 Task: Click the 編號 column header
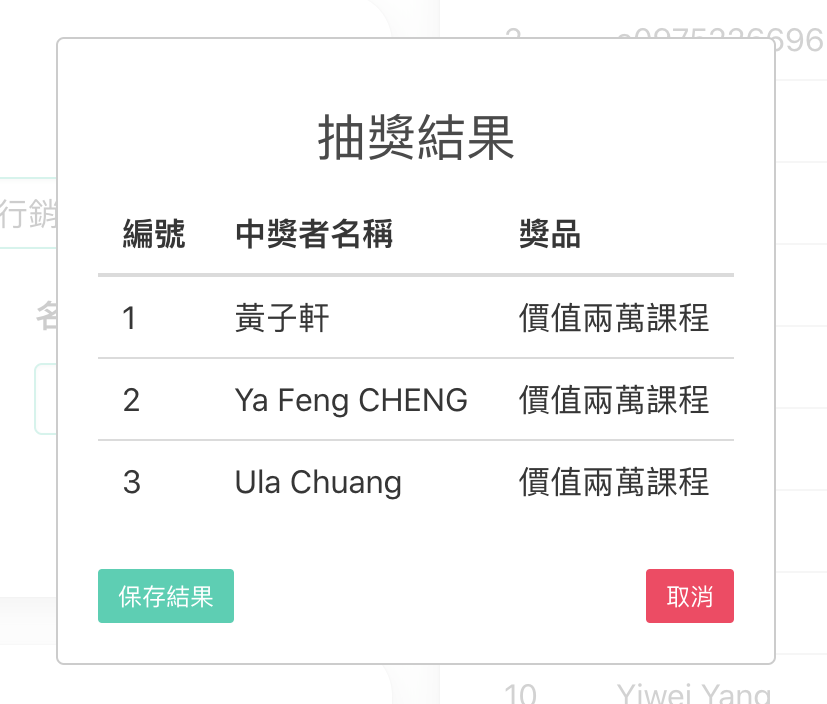point(154,234)
